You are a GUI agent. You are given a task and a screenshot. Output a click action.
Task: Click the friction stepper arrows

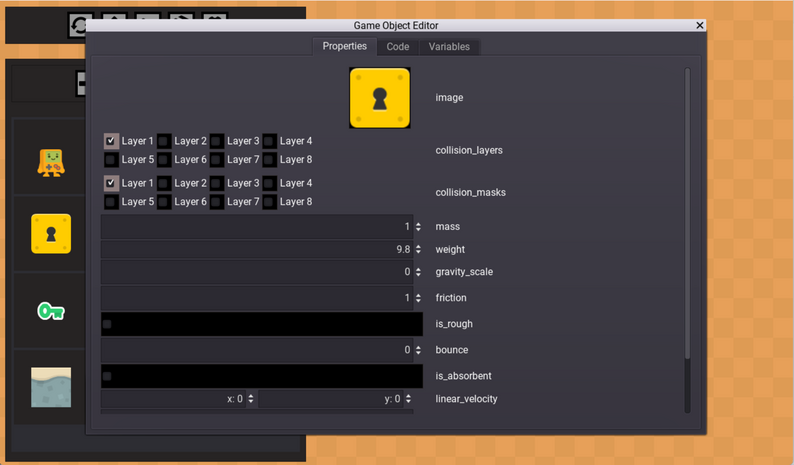[418, 298]
